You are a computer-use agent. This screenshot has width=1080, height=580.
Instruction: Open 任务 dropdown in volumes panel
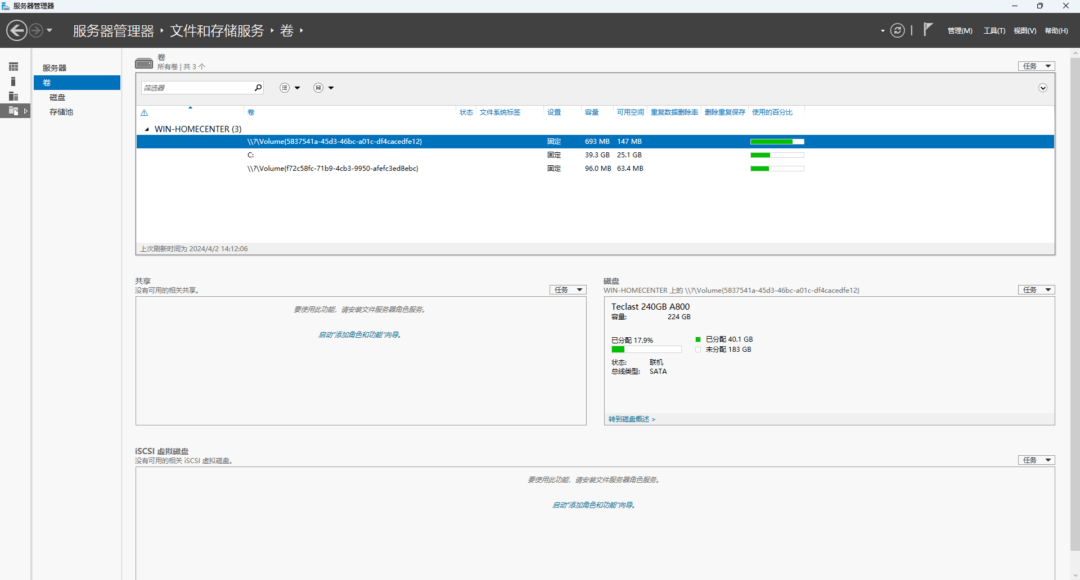coord(1036,66)
